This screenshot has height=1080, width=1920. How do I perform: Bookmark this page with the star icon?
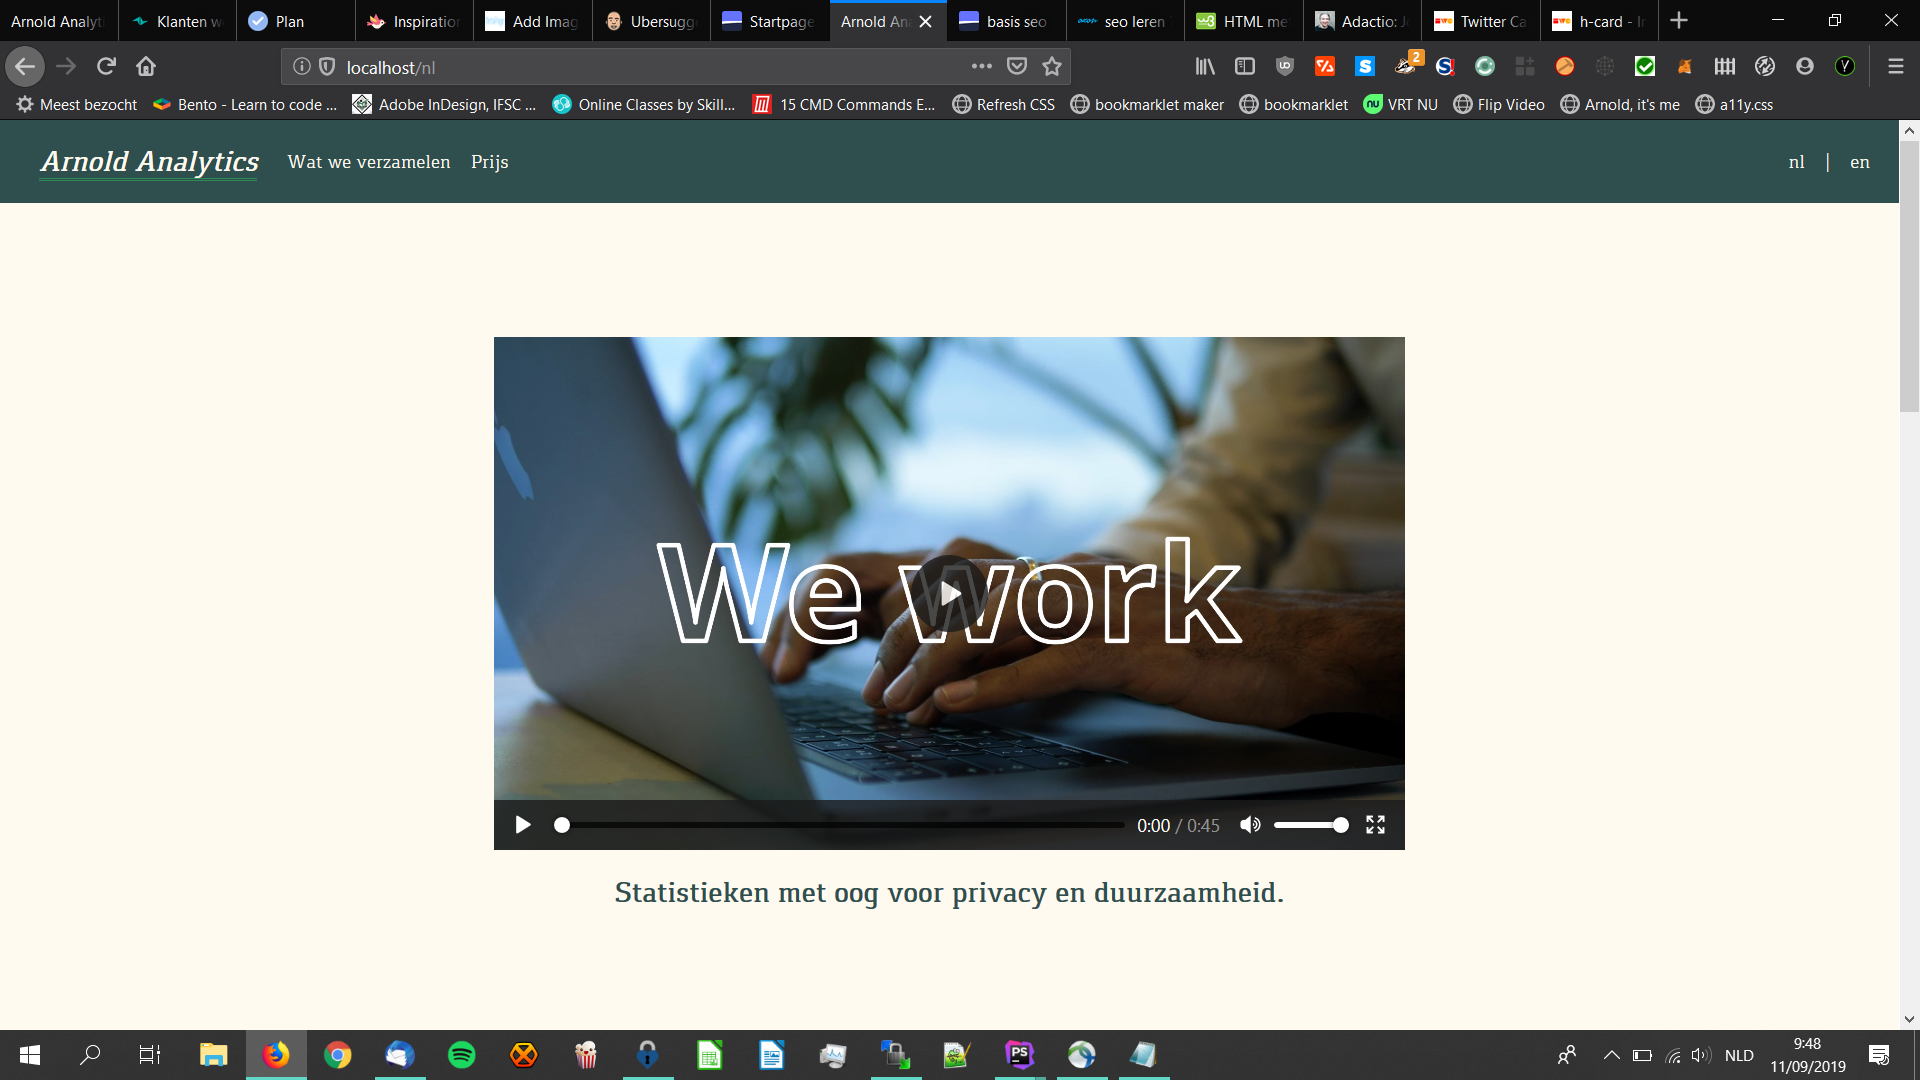pos(1052,67)
